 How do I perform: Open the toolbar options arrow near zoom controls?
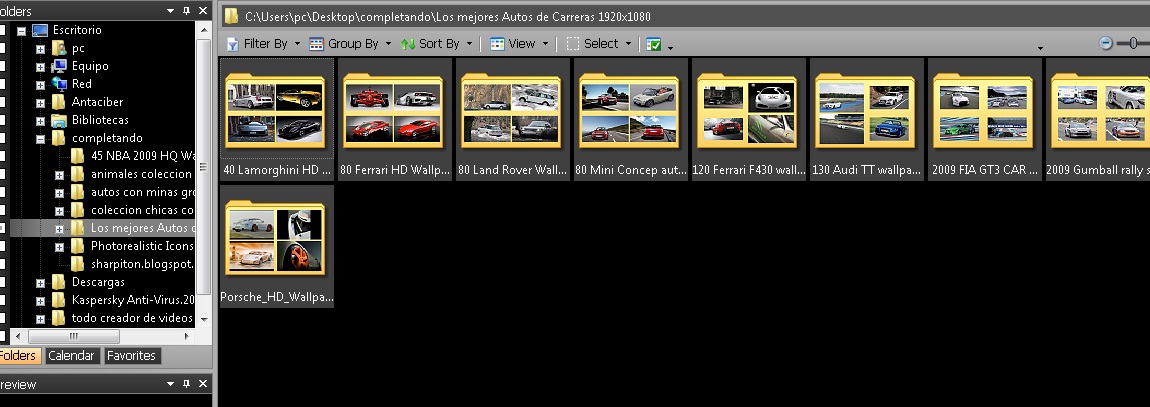[1039, 48]
